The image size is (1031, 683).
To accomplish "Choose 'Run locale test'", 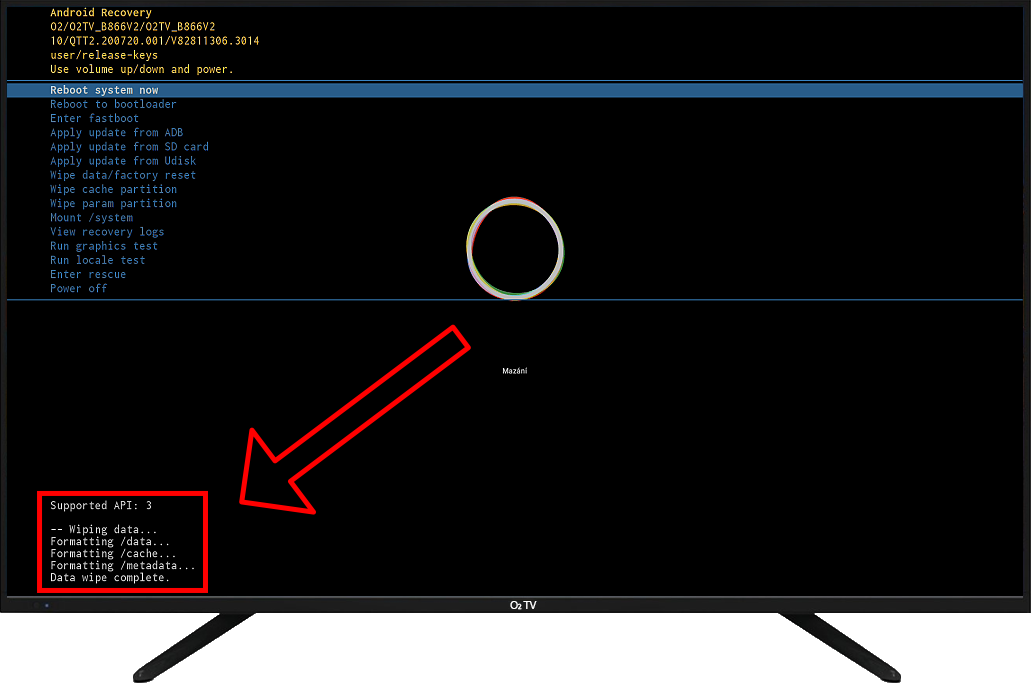I will pos(97,260).
